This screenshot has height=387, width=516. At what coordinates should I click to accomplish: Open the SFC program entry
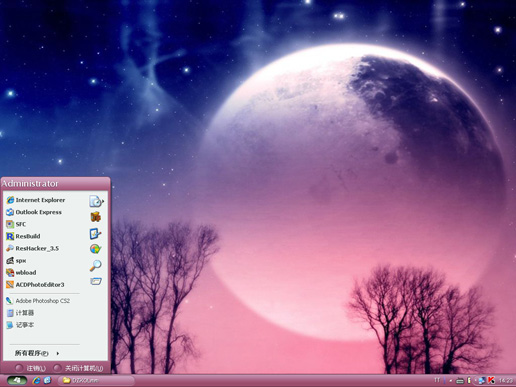pyautogui.click(x=16, y=224)
